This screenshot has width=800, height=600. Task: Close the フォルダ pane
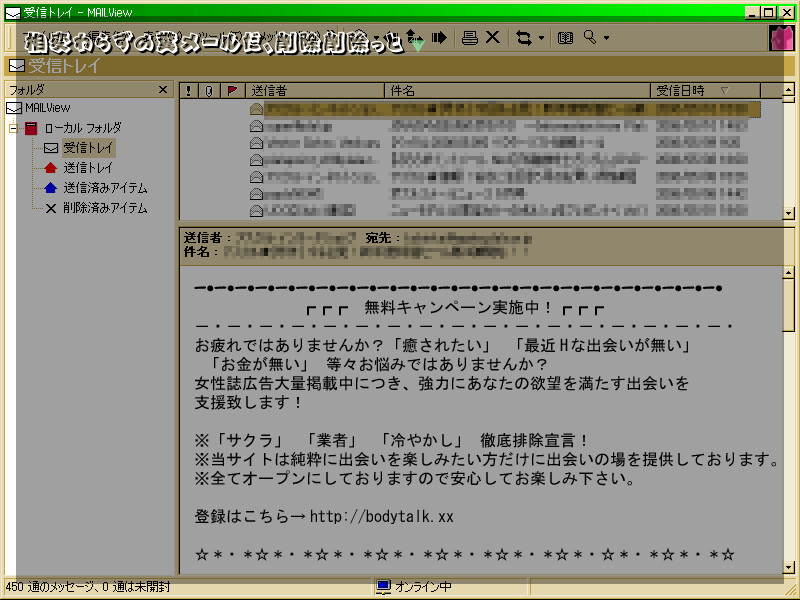tap(163, 90)
